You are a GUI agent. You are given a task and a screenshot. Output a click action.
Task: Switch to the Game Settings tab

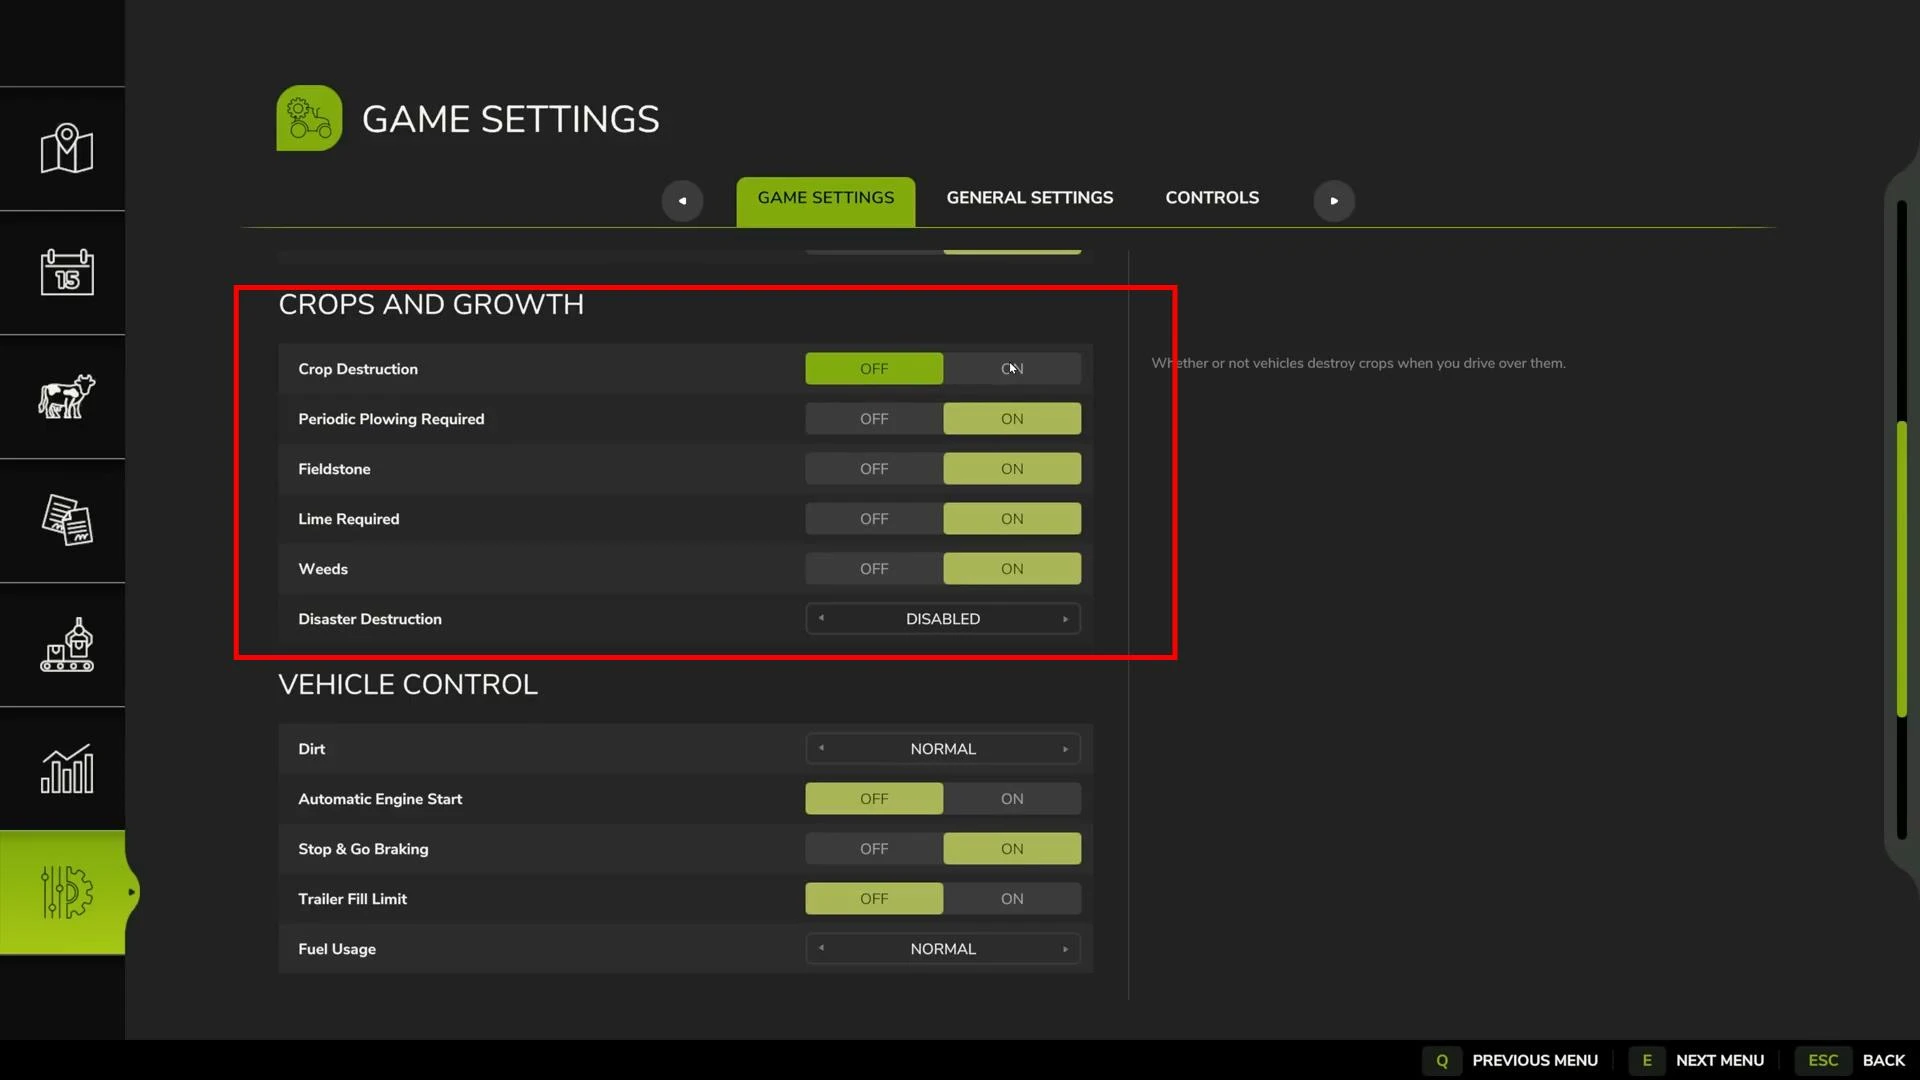tap(826, 200)
